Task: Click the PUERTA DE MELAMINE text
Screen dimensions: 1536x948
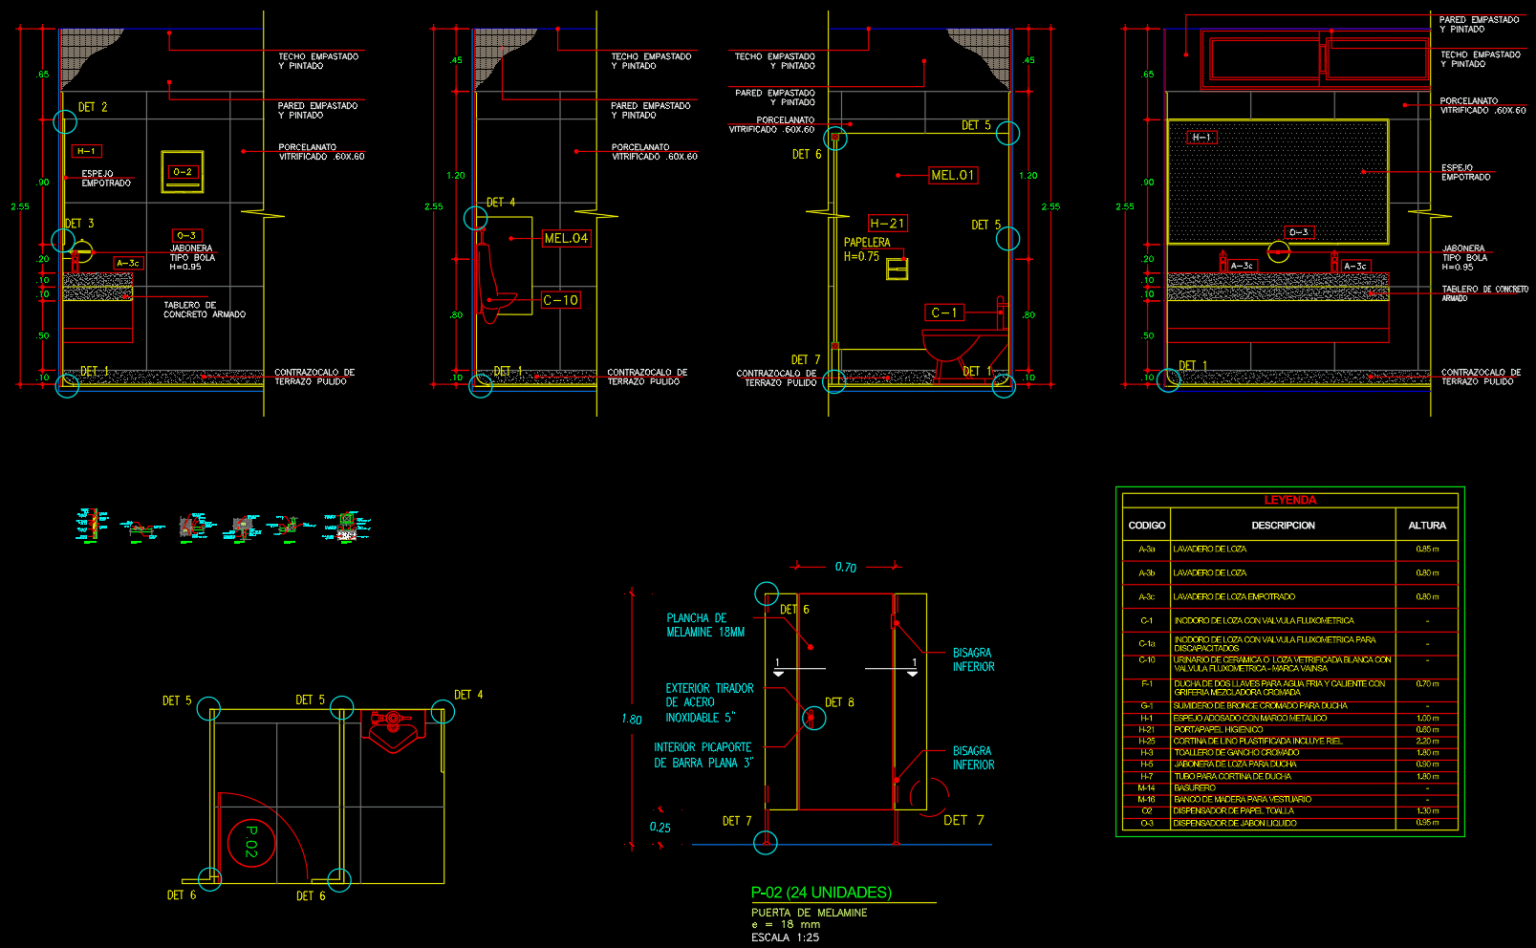Action: (x=808, y=913)
